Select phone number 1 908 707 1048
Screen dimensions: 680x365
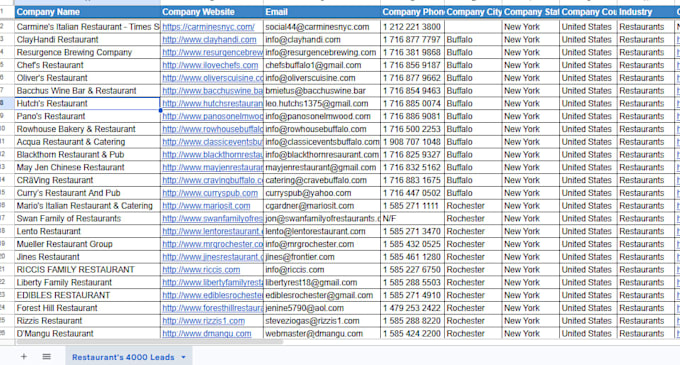[x=412, y=142]
